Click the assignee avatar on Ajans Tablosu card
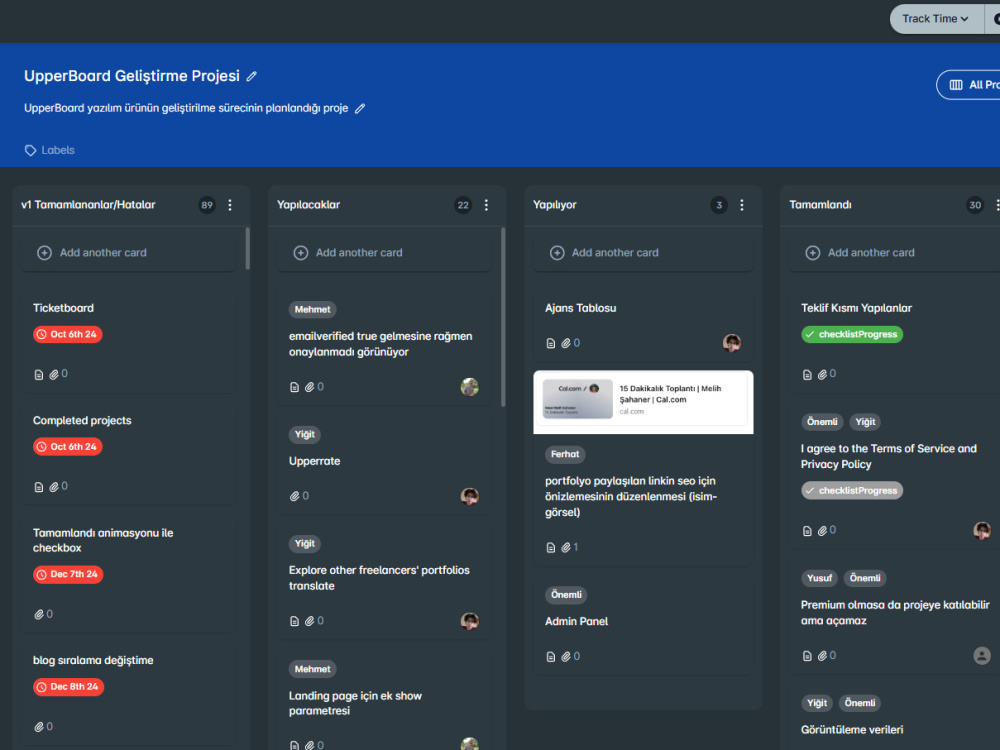 click(x=732, y=343)
